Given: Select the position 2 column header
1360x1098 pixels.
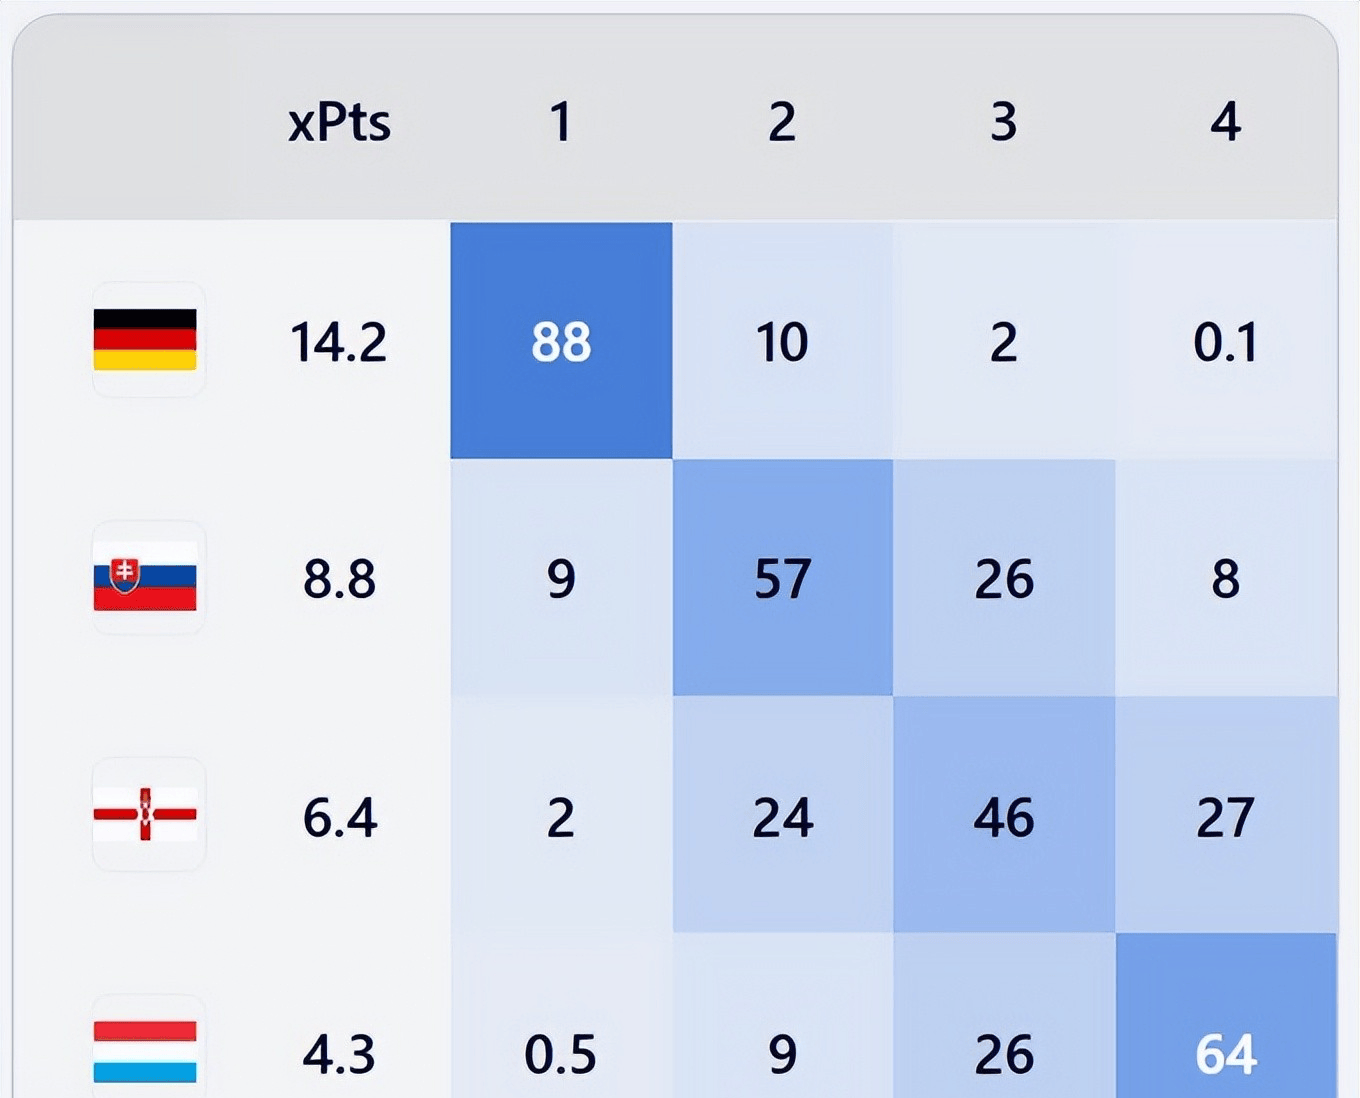Looking at the screenshot, I should (x=782, y=122).
